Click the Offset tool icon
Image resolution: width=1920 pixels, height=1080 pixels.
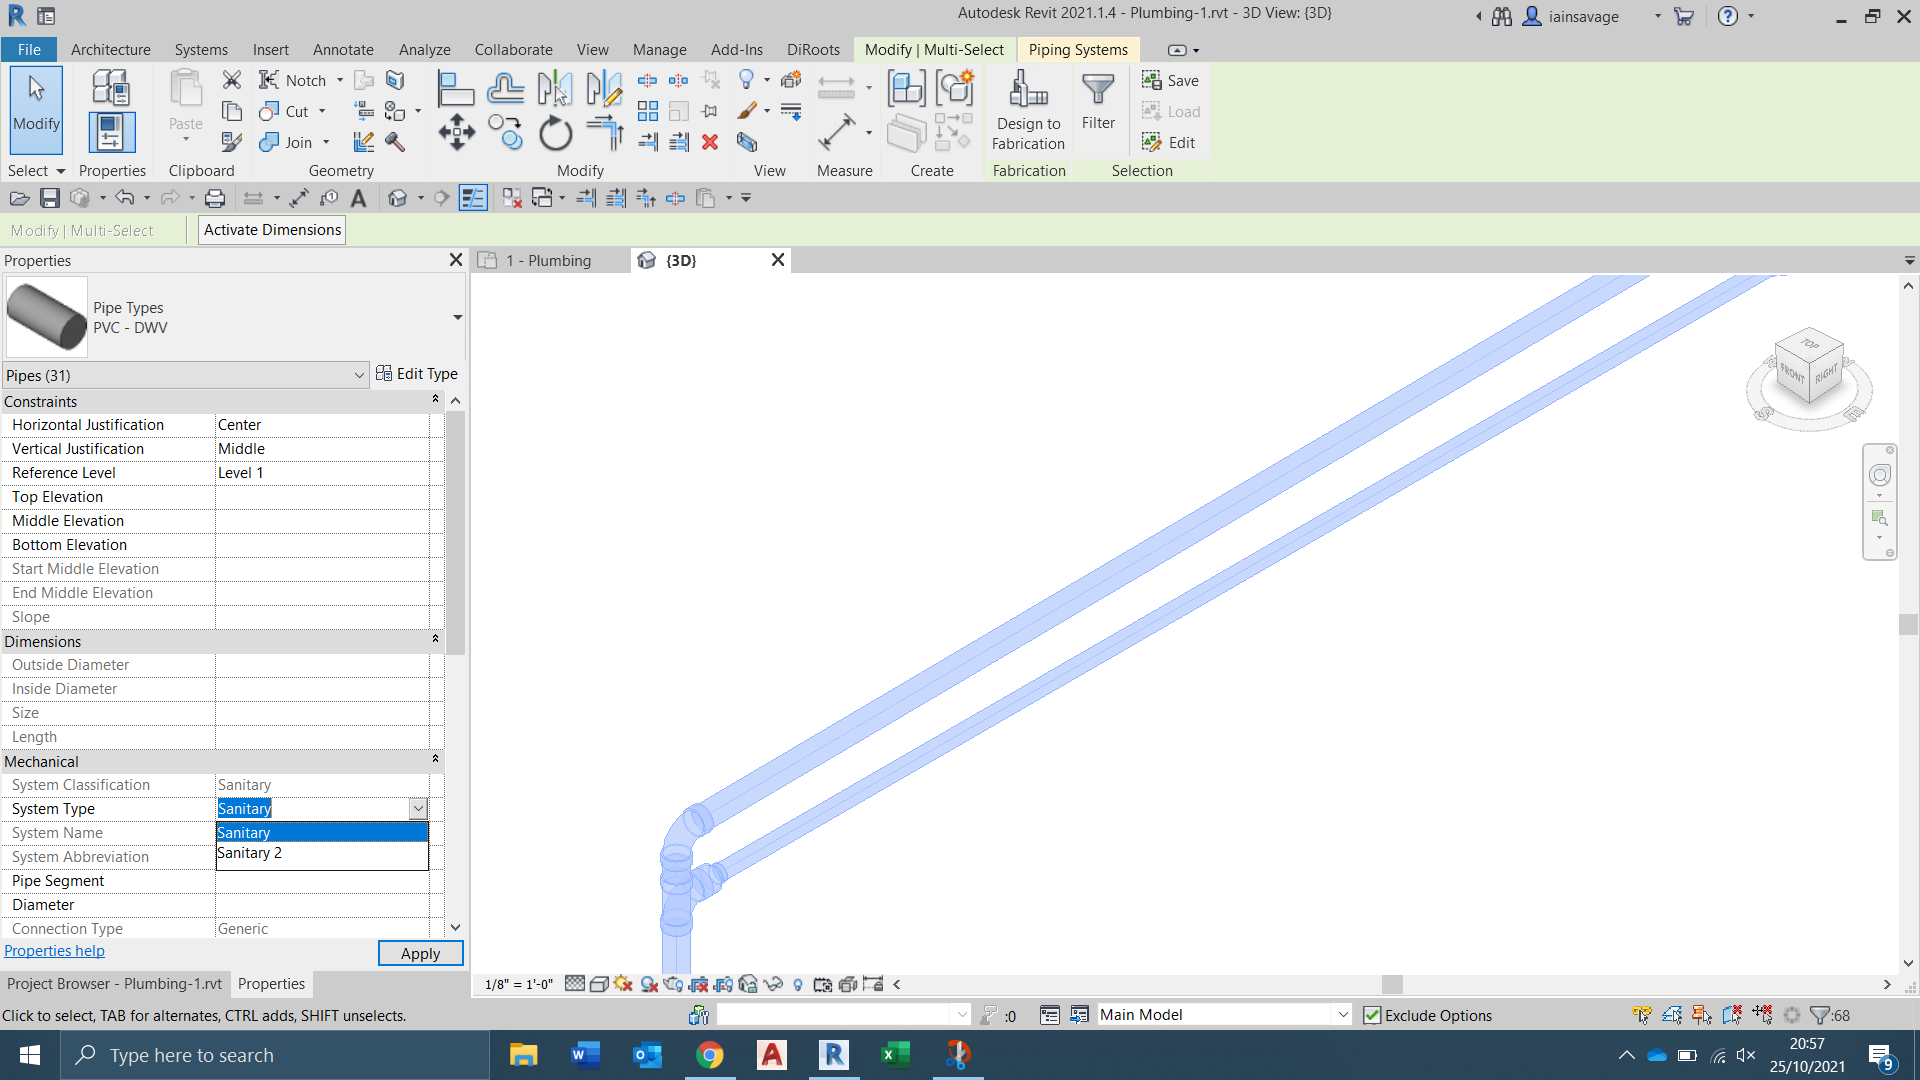[506, 88]
